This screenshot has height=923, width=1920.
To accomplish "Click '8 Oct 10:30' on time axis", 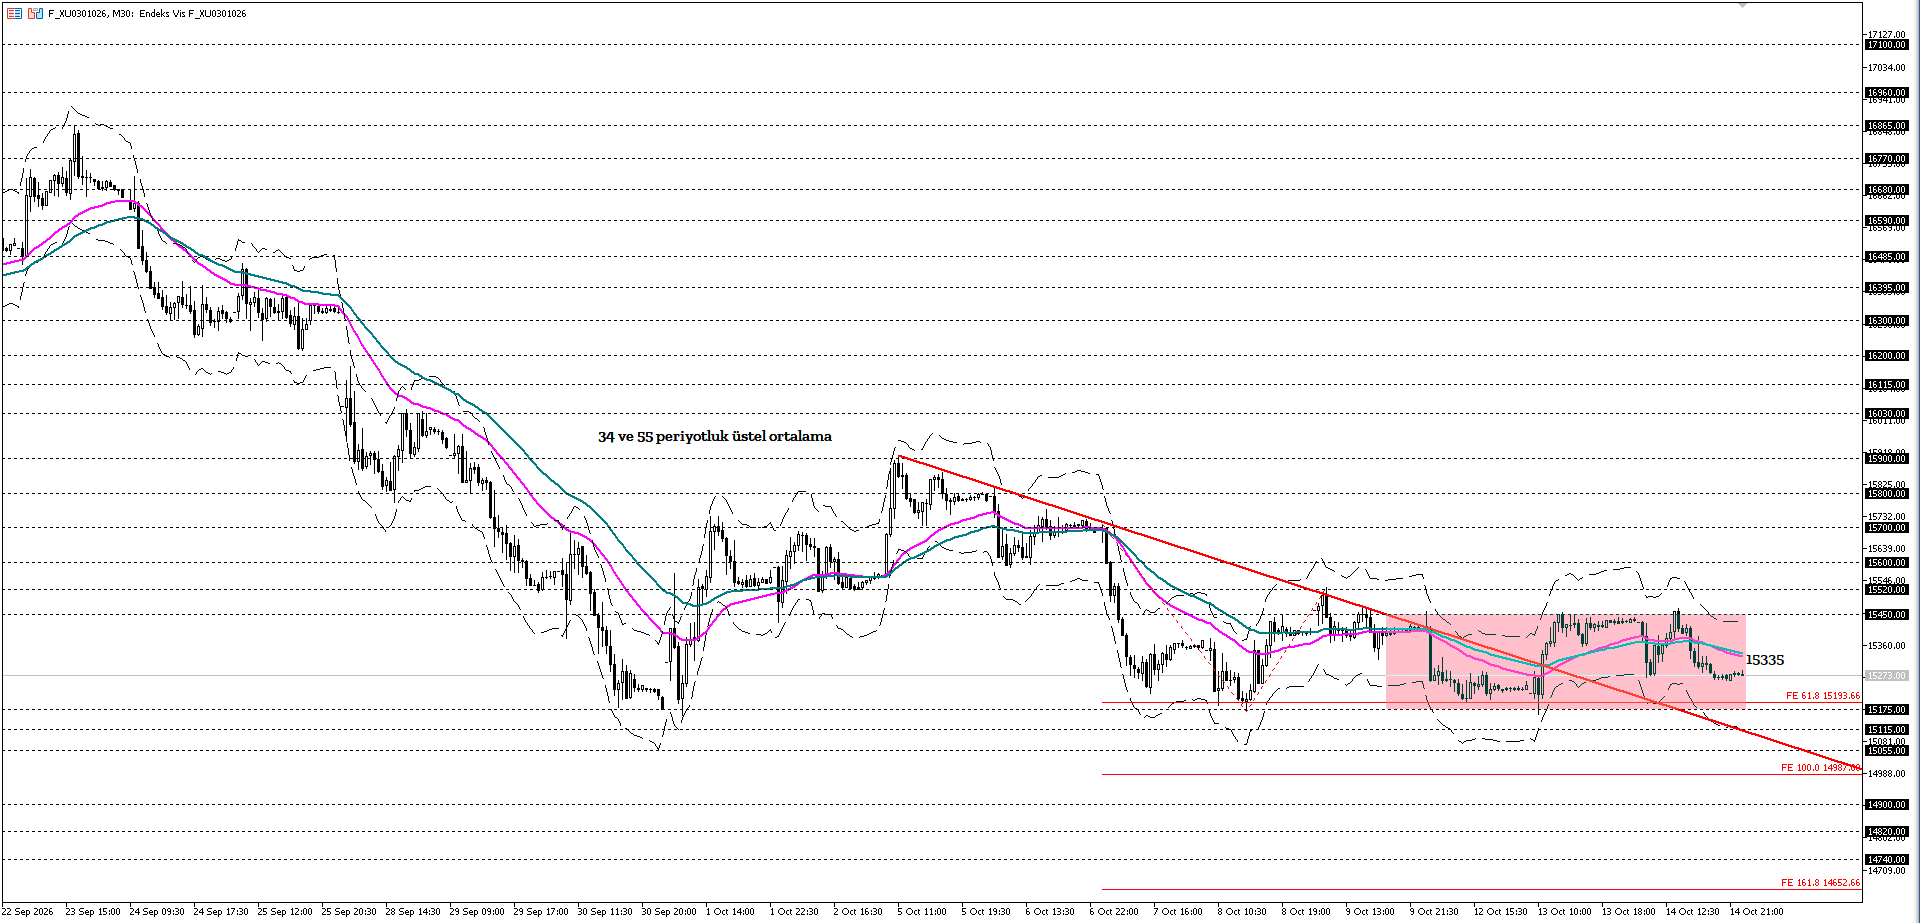I will pyautogui.click(x=1242, y=912).
